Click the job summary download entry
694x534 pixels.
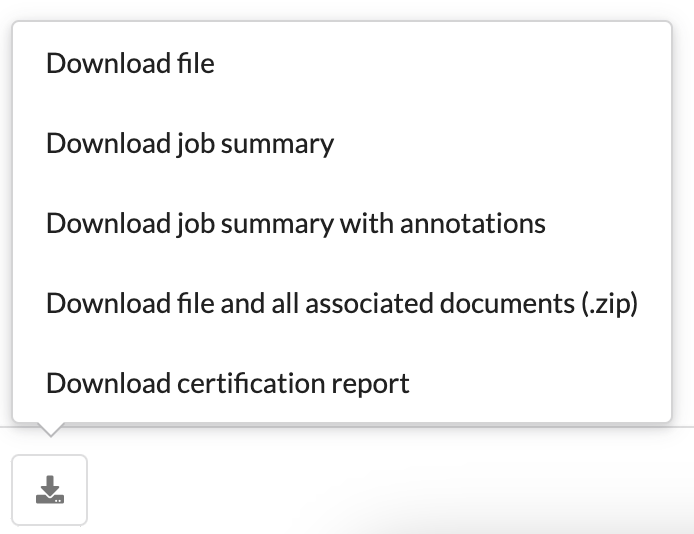pyautogui.click(x=342, y=143)
